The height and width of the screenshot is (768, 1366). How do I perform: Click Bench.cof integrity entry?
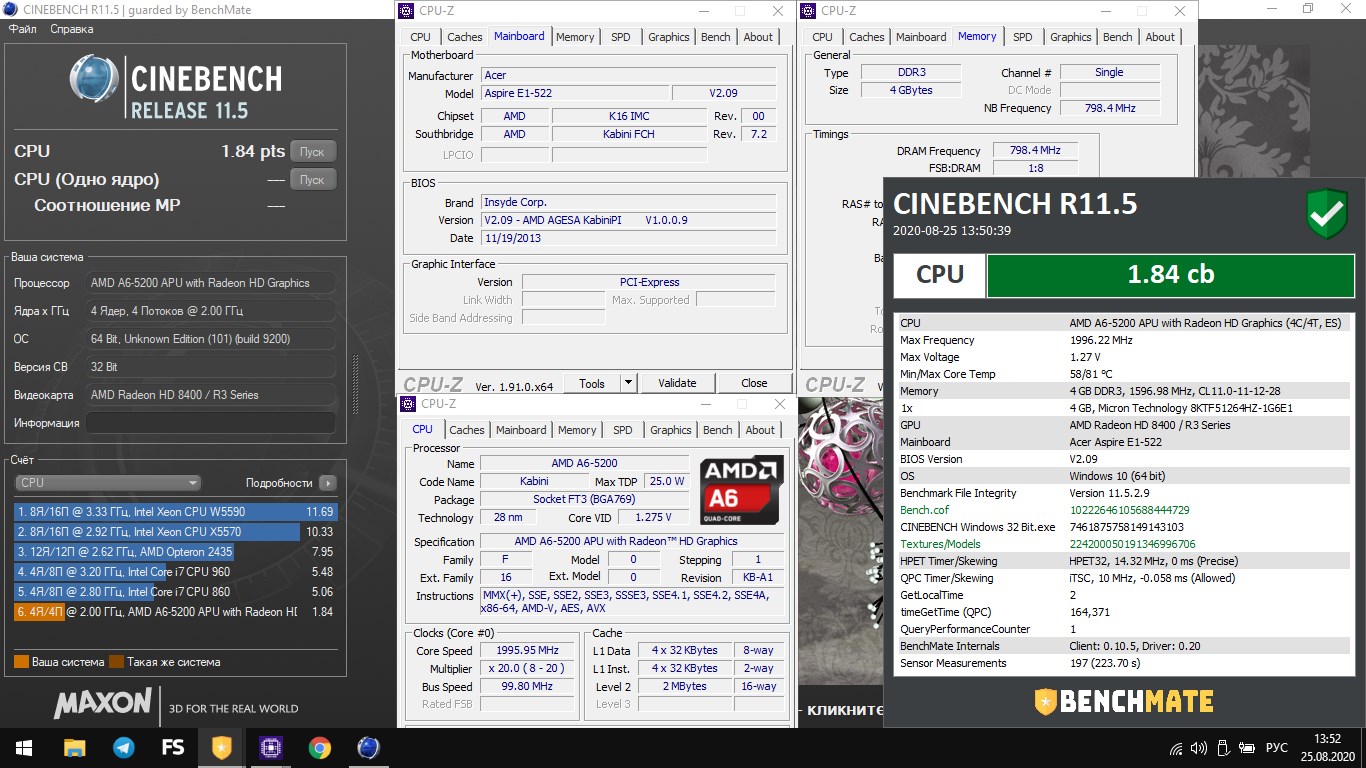point(1126,510)
